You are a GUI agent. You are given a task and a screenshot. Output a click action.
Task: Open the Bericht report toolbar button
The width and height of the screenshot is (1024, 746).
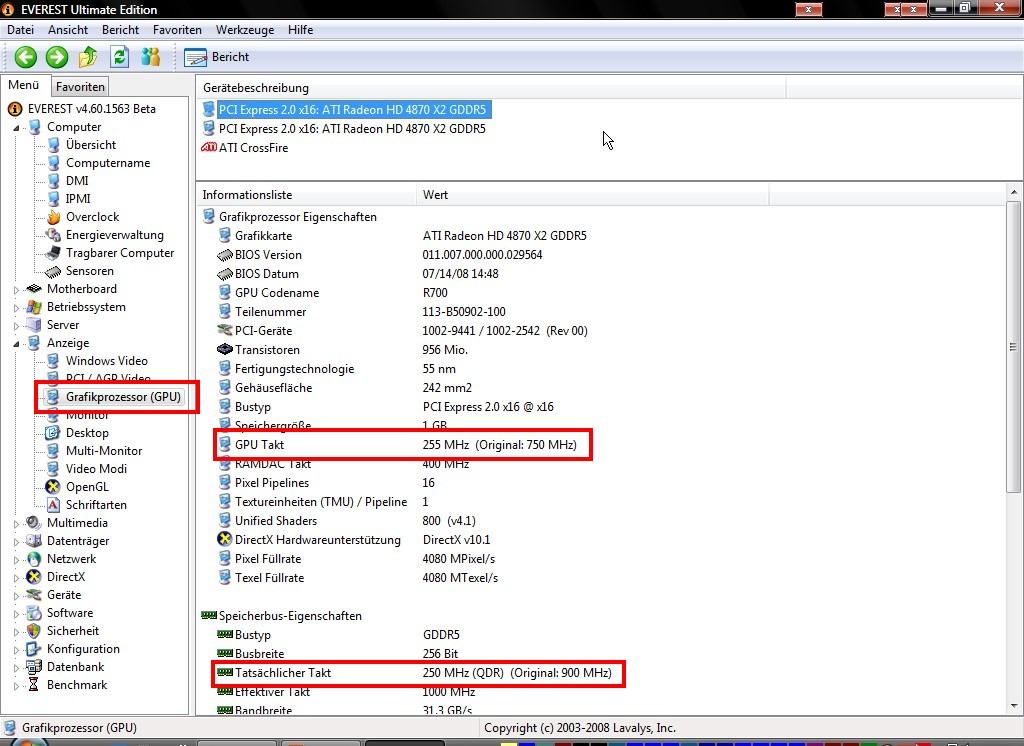tap(217, 57)
